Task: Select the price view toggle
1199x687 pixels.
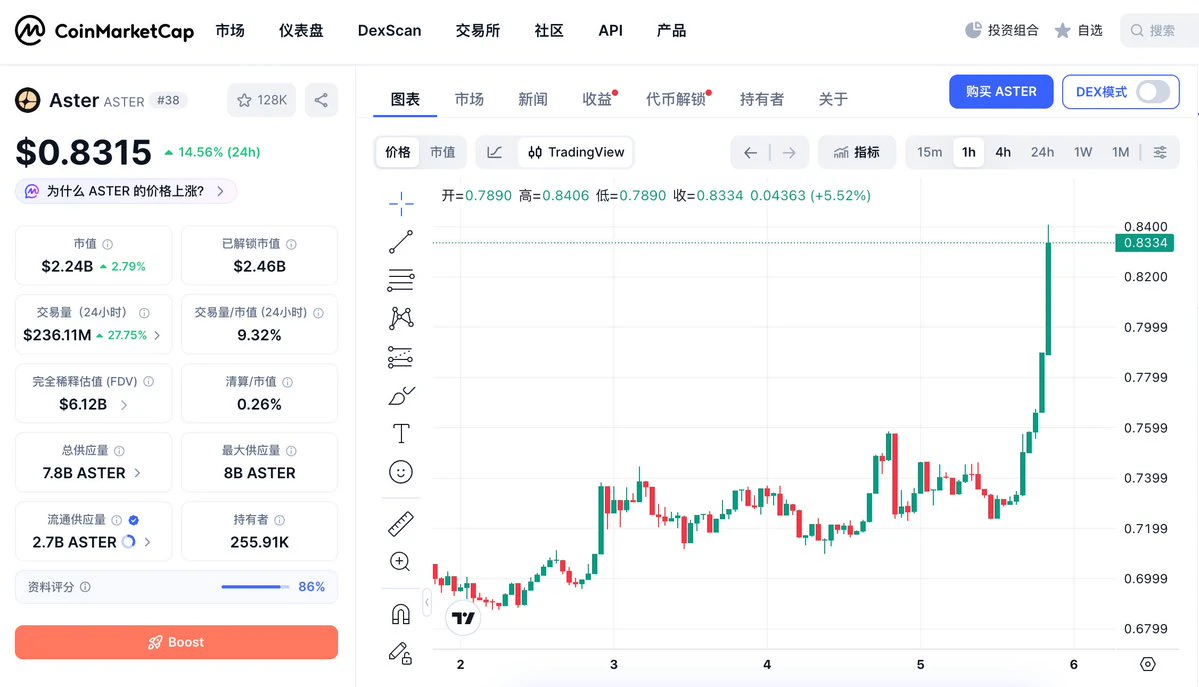Action: (398, 152)
